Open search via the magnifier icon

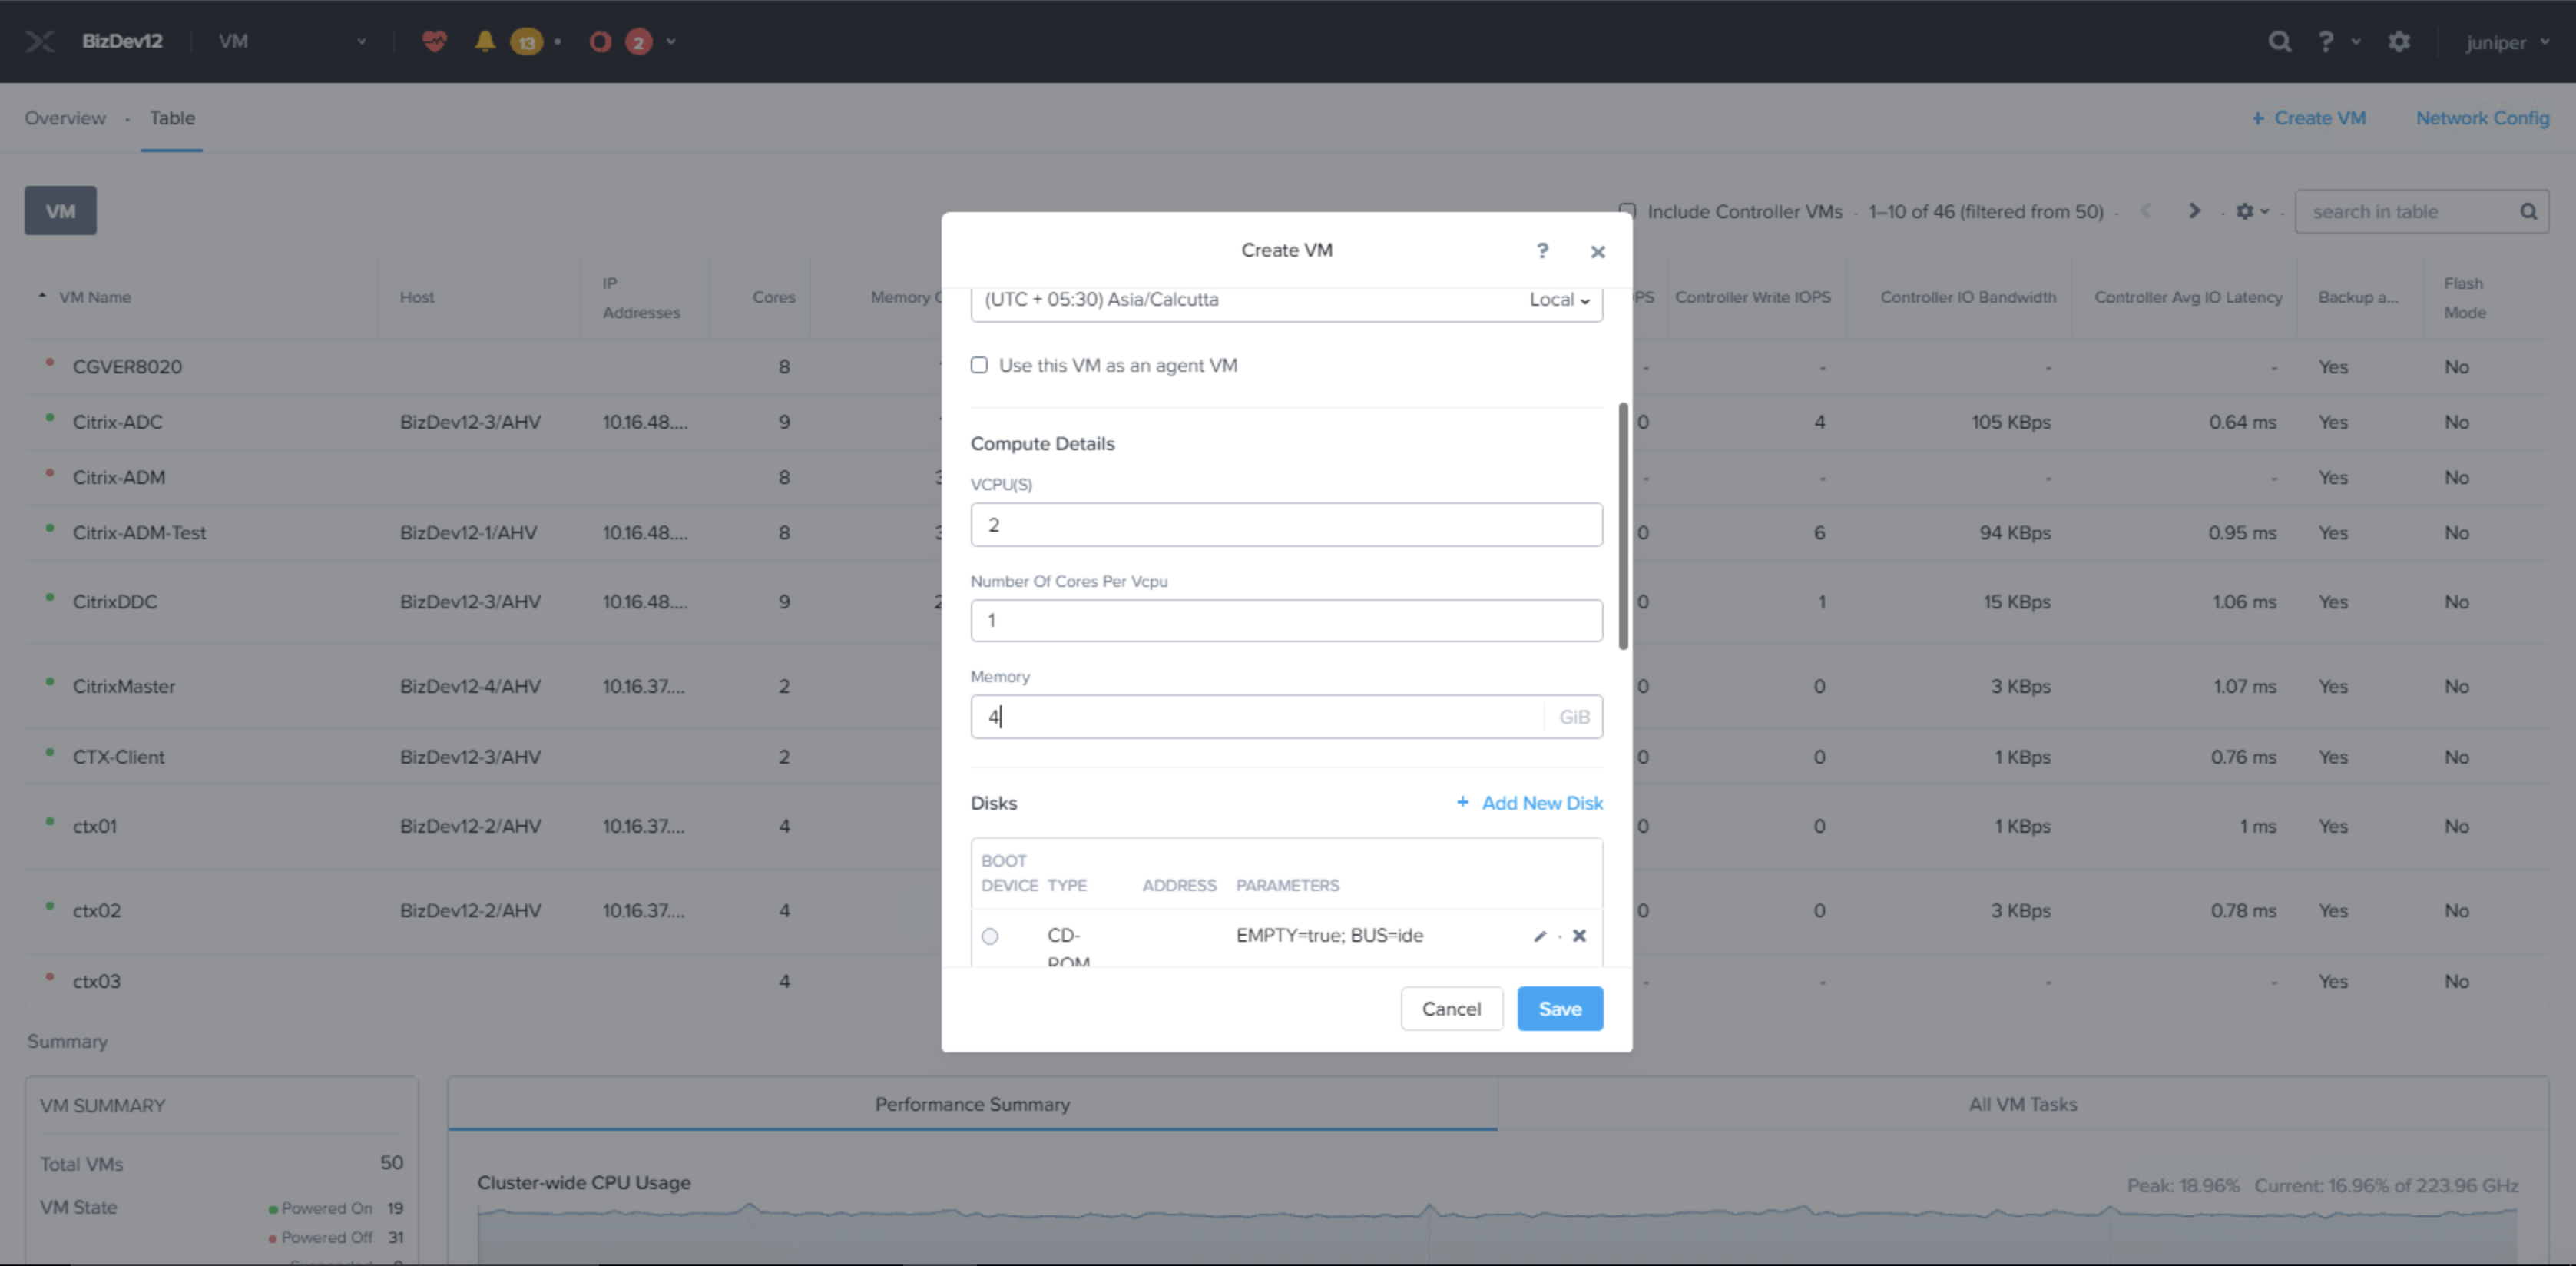(2279, 41)
